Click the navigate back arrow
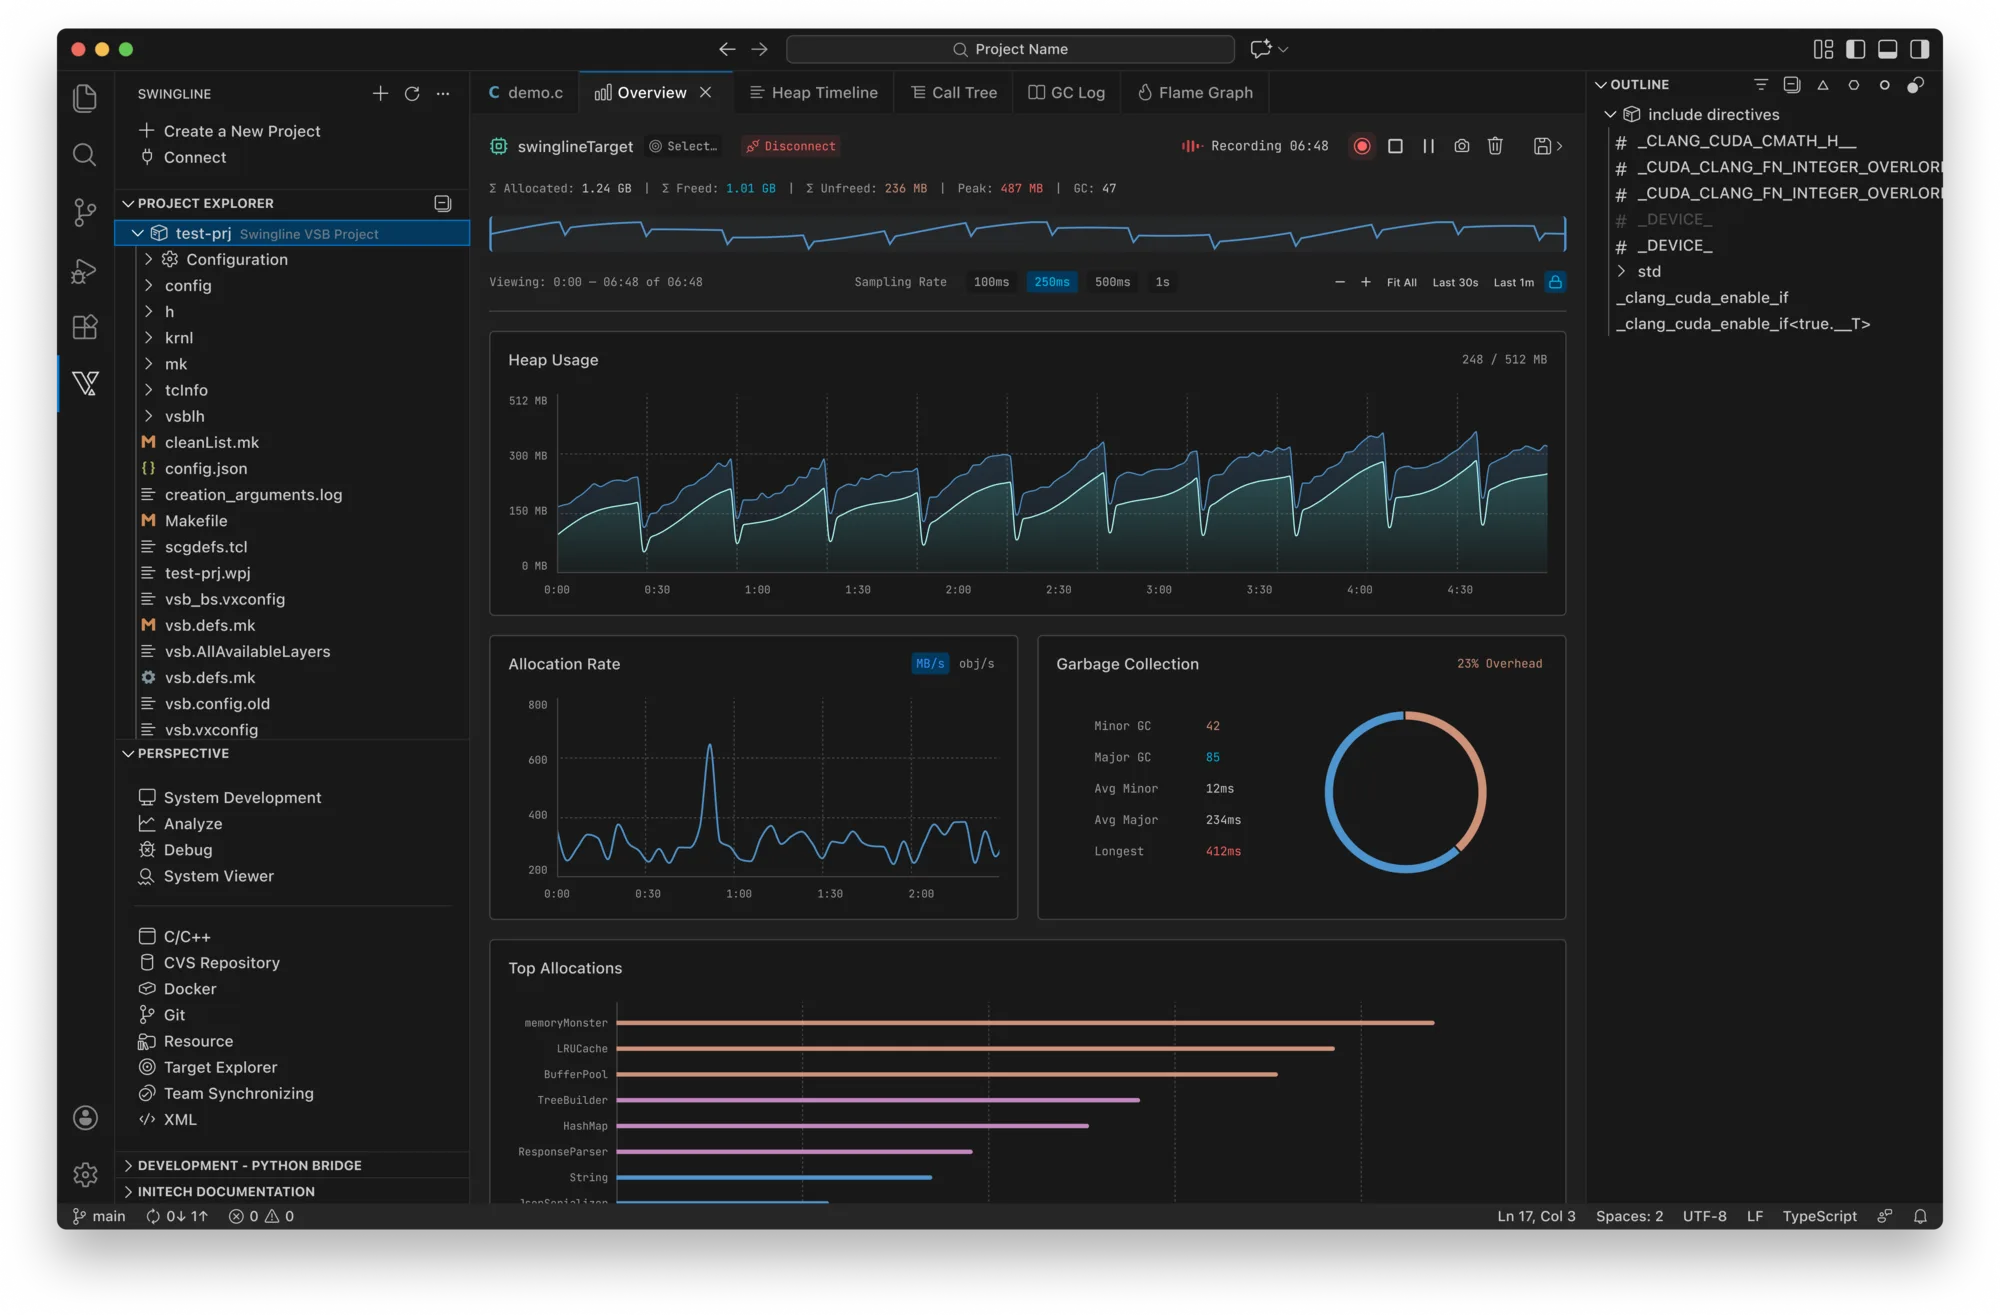The width and height of the screenshot is (2000, 1315). click(727, 49)
